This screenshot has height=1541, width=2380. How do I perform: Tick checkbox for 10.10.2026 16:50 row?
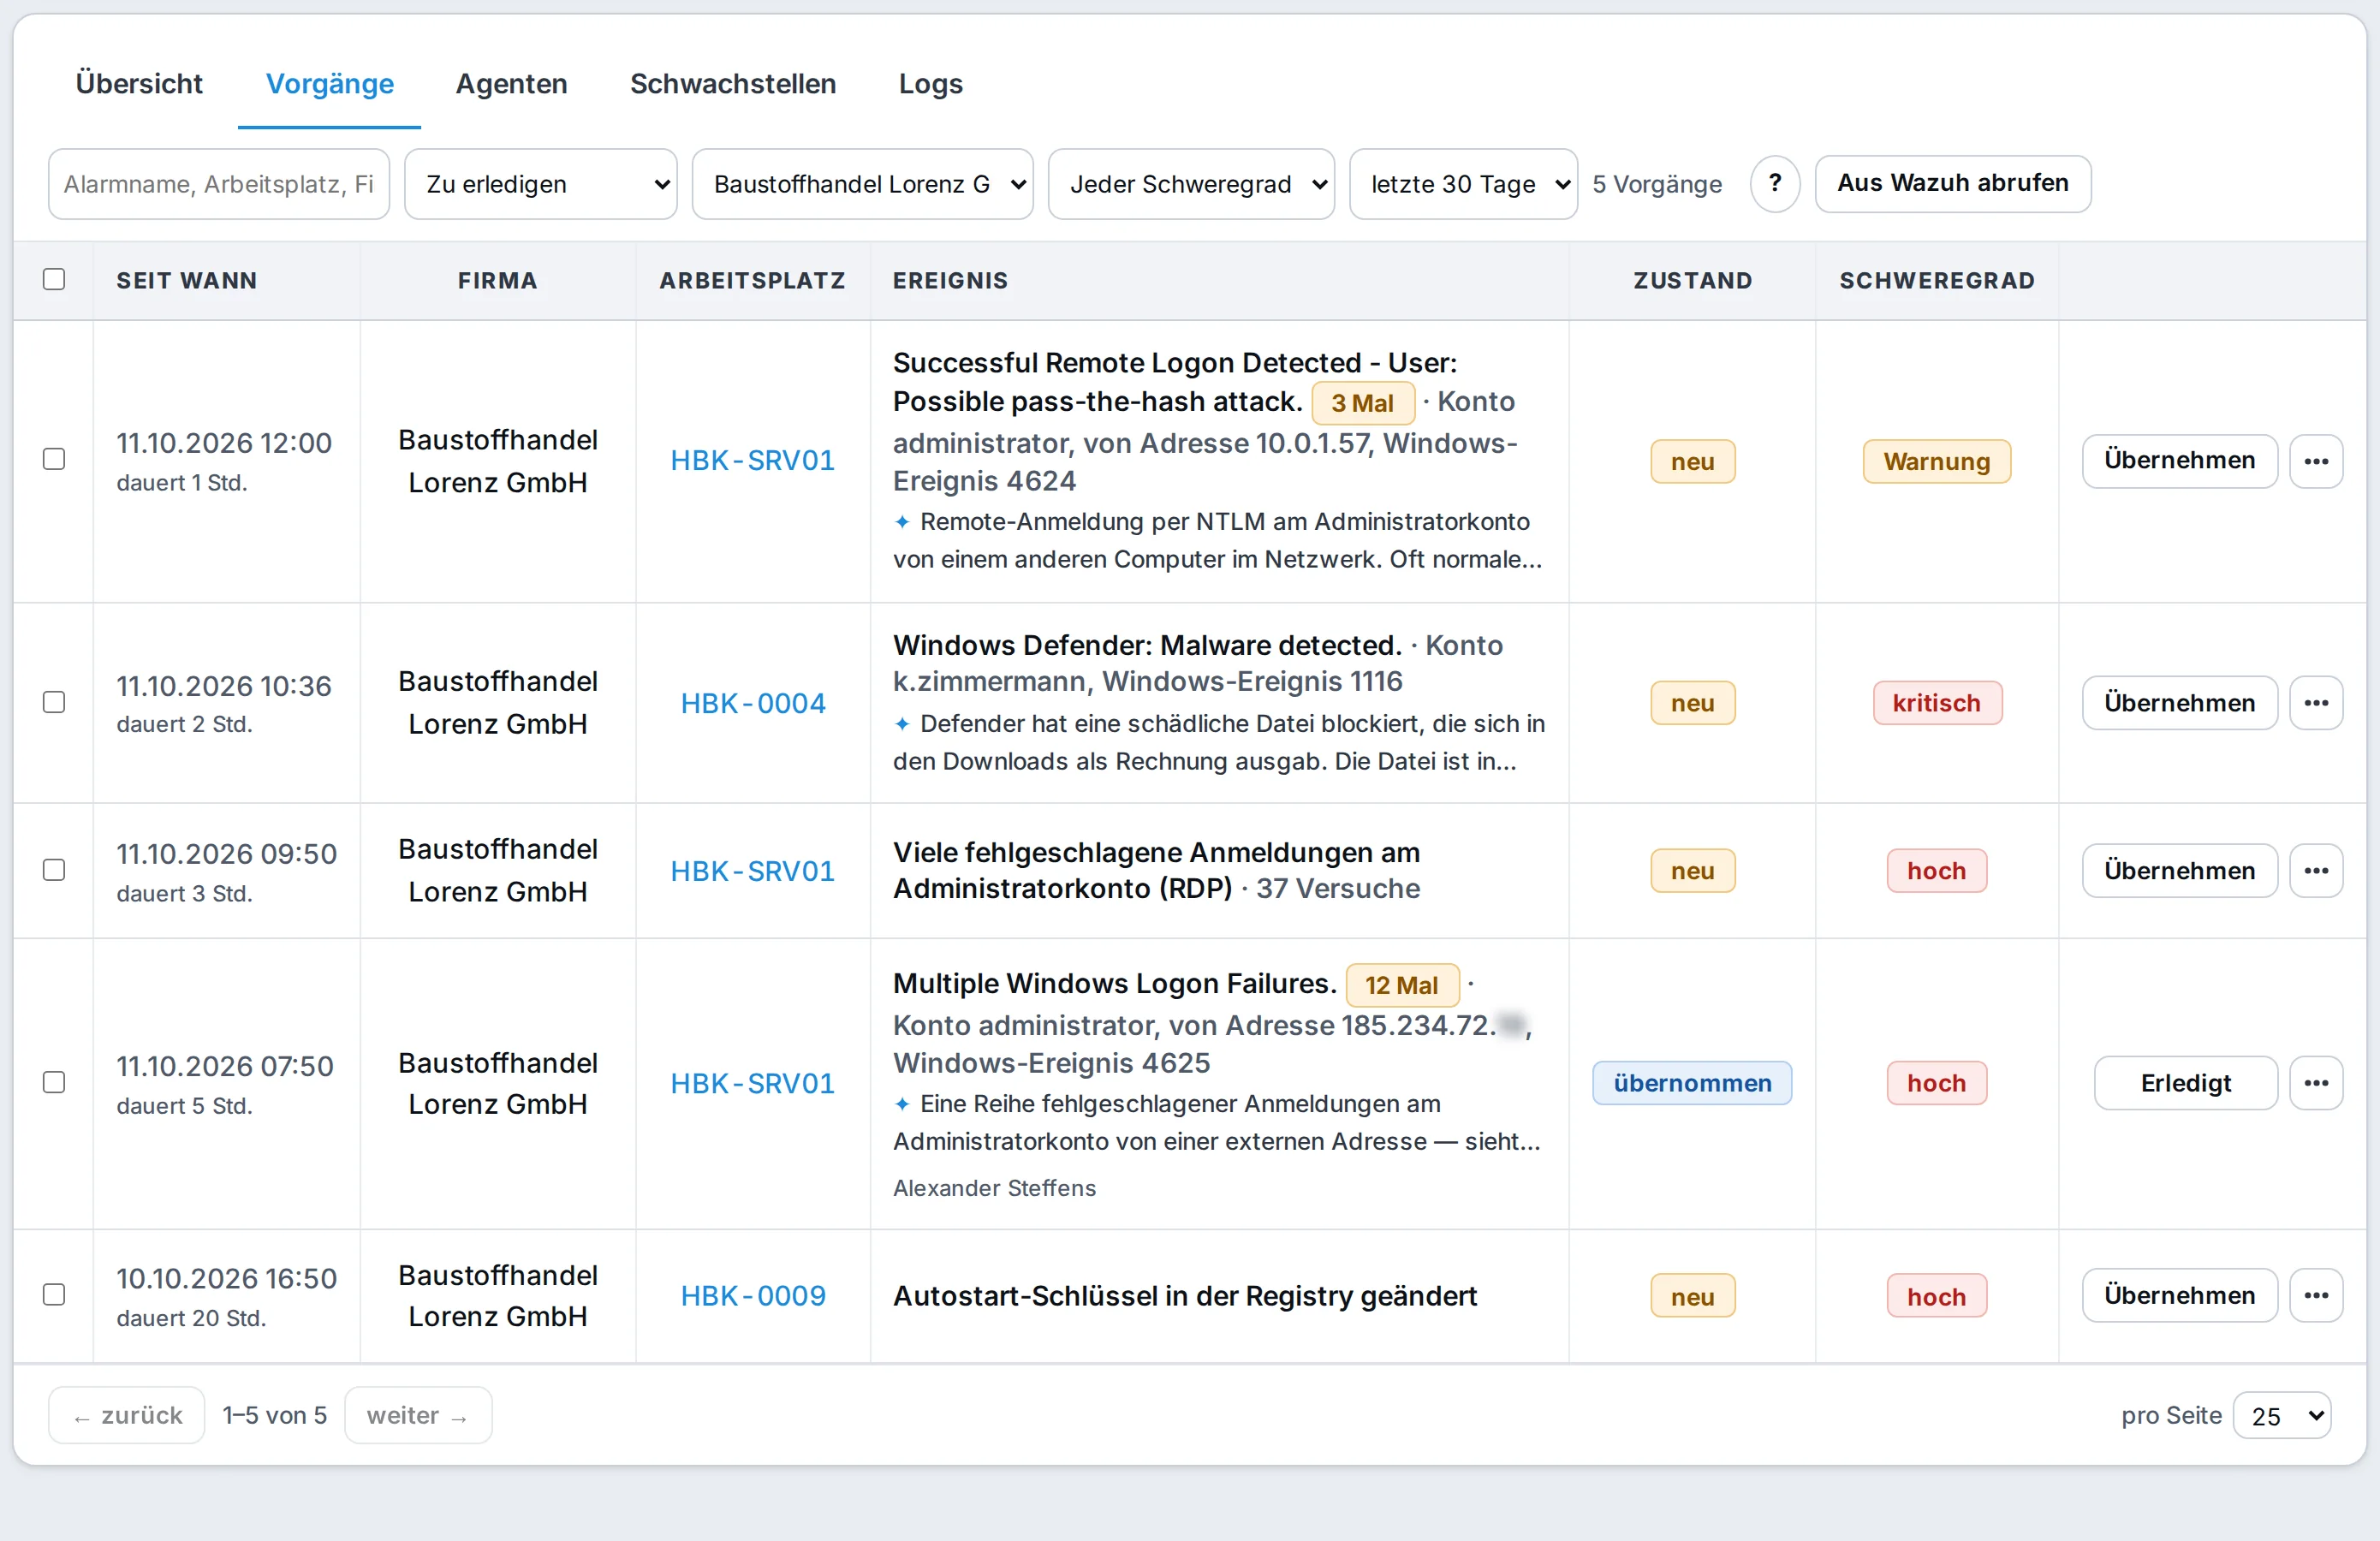(54, 1295)
